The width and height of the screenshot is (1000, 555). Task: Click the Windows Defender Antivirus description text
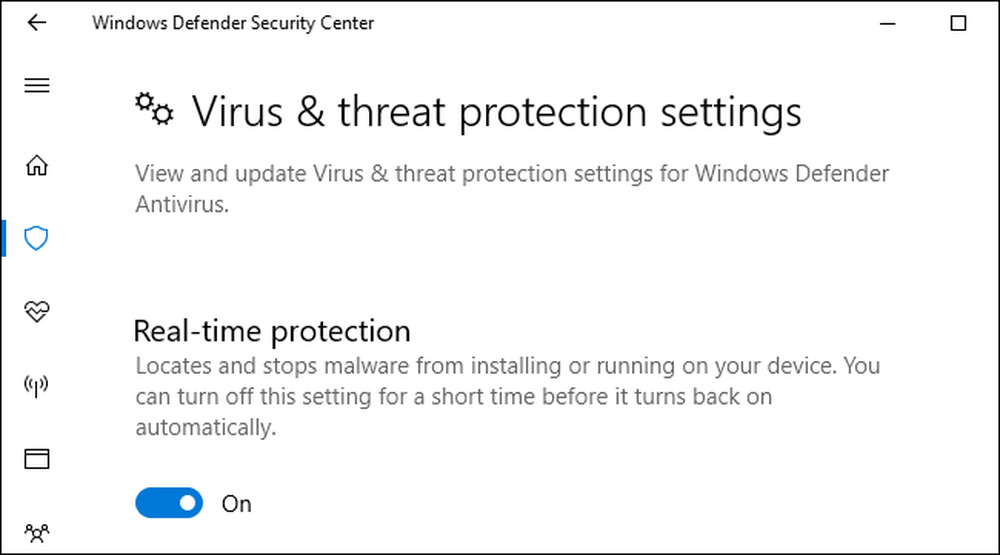(x=512, y=189)
